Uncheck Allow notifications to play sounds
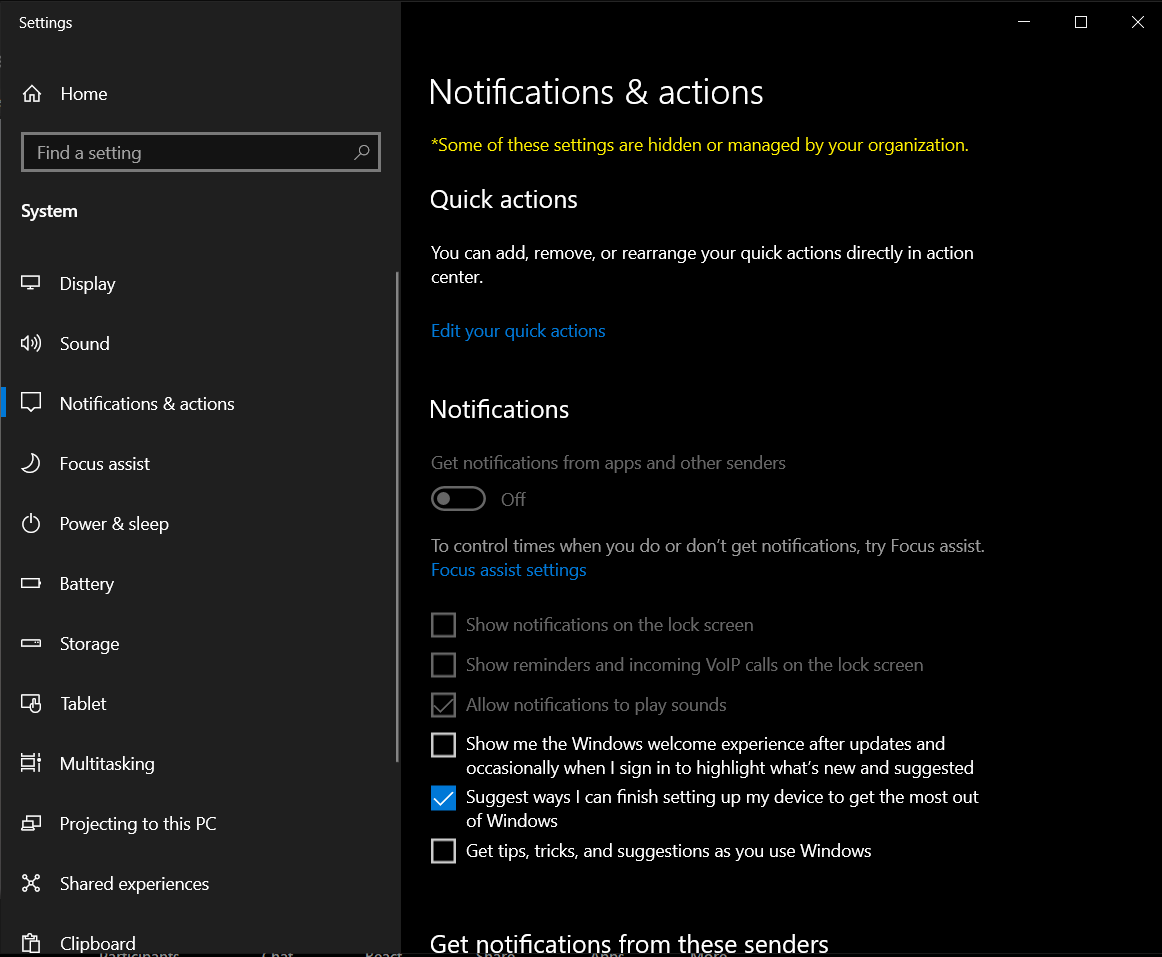 click(x=443, y=705)
